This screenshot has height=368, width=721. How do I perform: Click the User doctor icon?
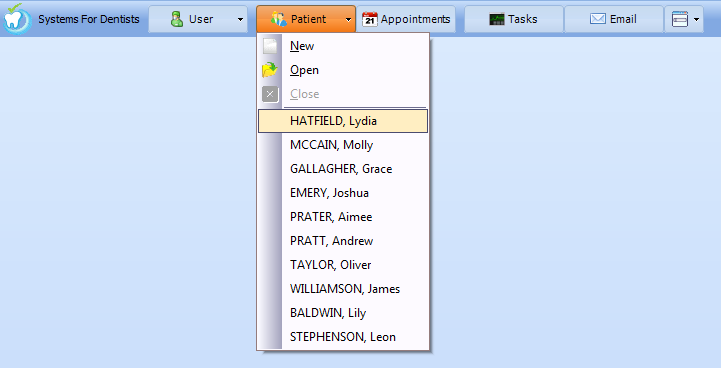tap(177, 19)
